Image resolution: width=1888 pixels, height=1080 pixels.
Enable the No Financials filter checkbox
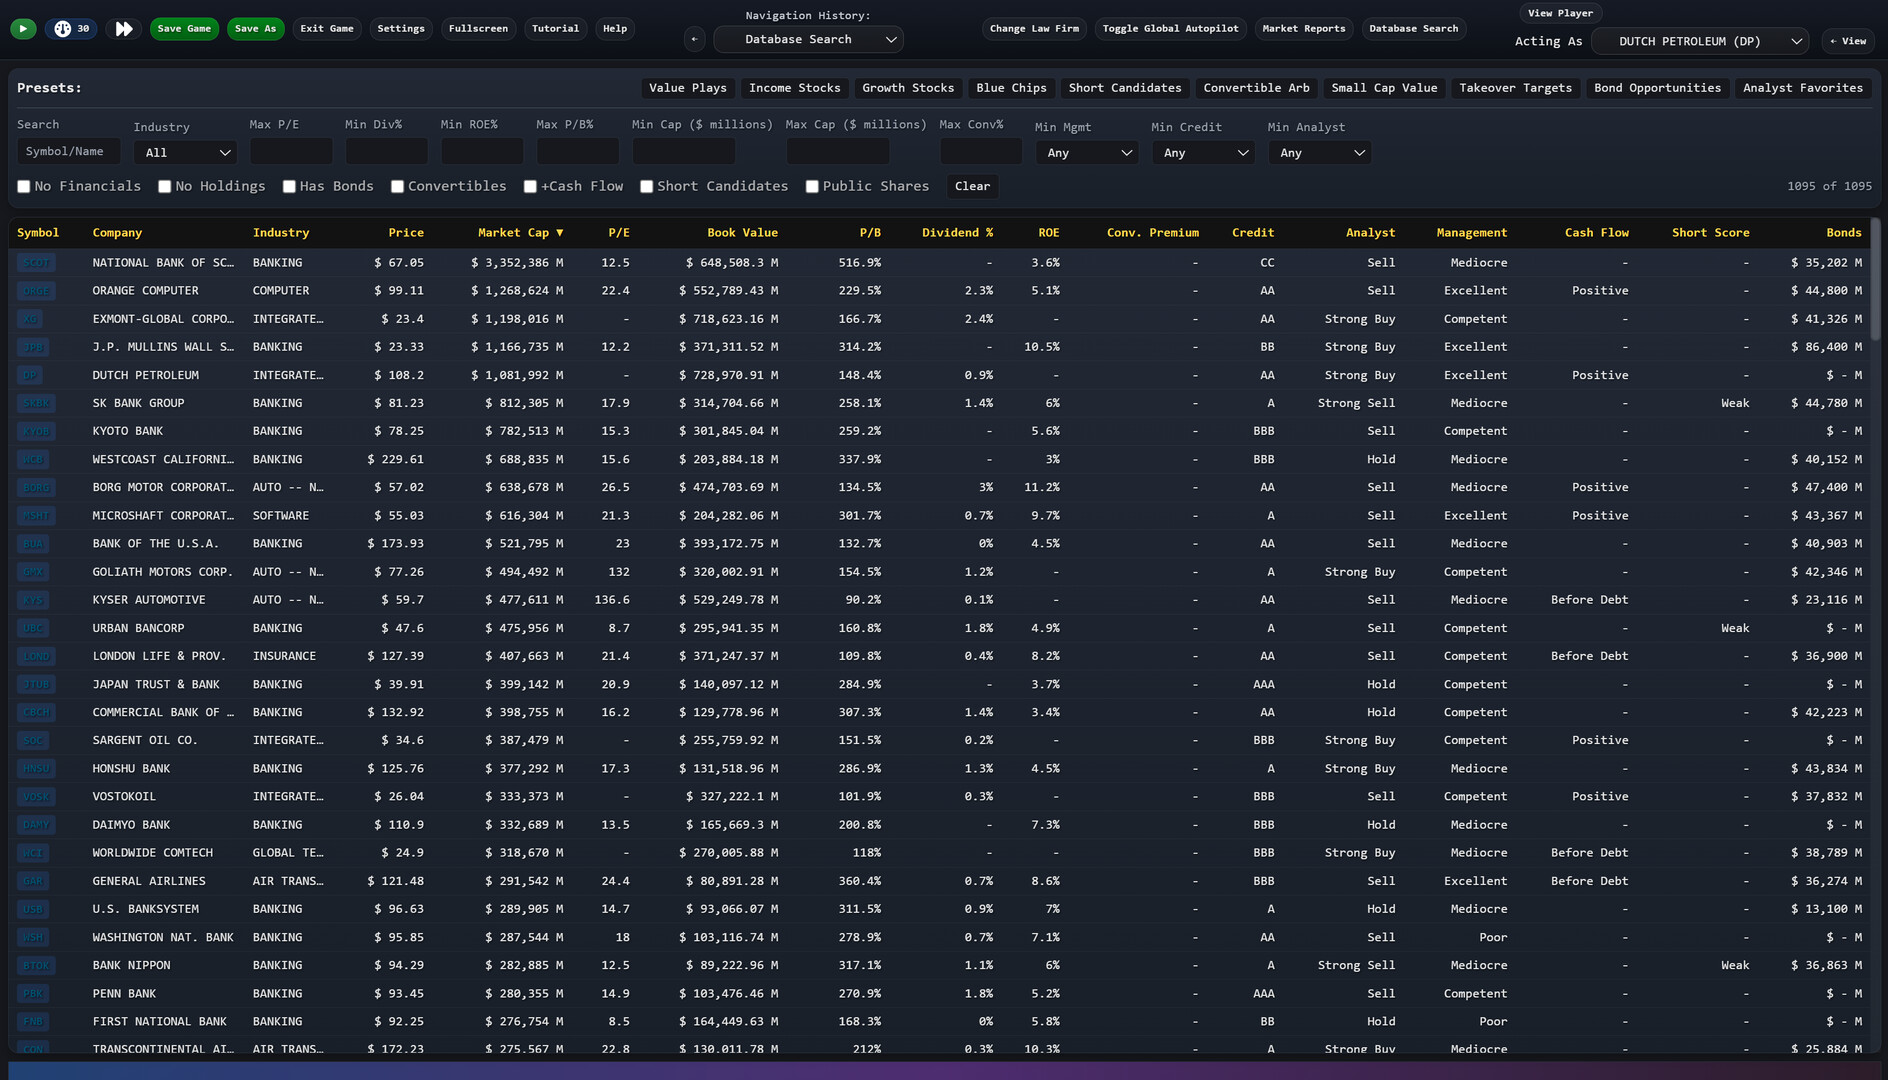[23, 186]
